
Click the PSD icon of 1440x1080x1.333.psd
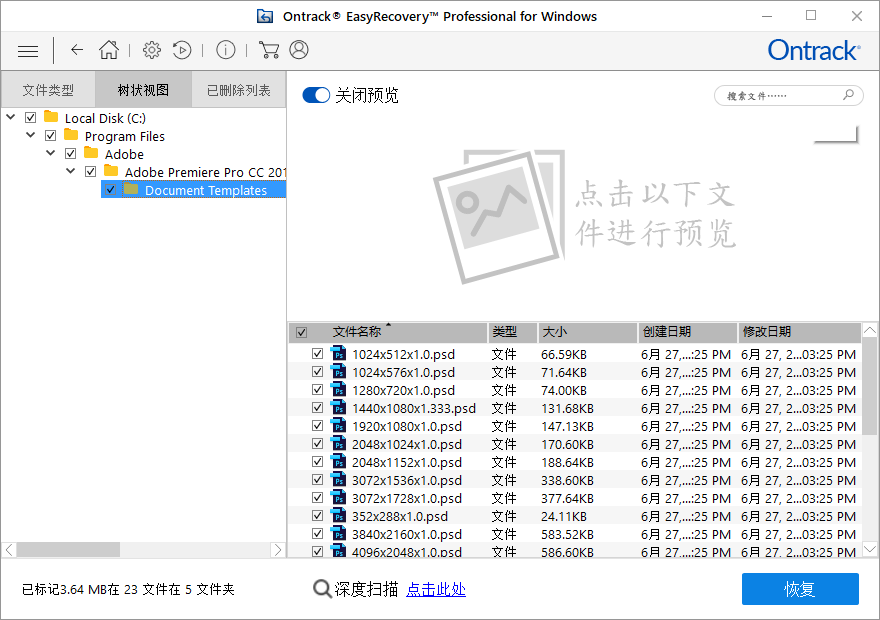pos(338,407)
